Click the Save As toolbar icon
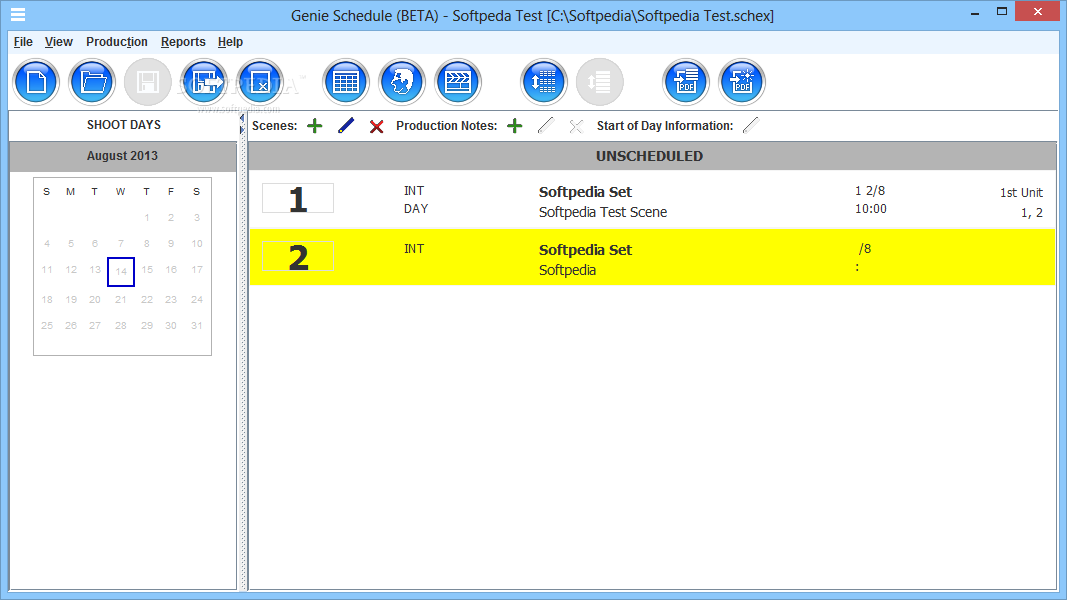Image resolution: width=1067 pixels, height=600 pixels. click(x=203, y=82)
